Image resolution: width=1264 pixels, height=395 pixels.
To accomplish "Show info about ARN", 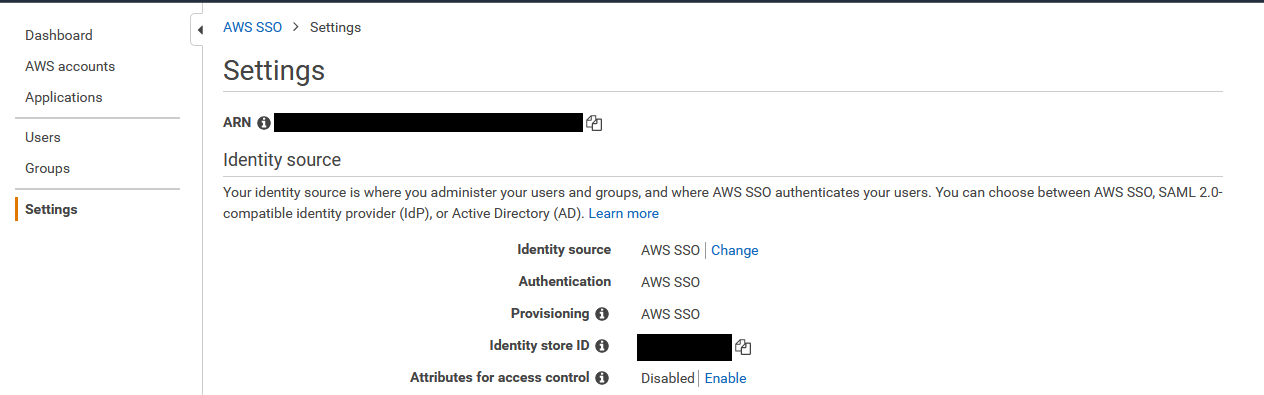I will click(264, 123).
